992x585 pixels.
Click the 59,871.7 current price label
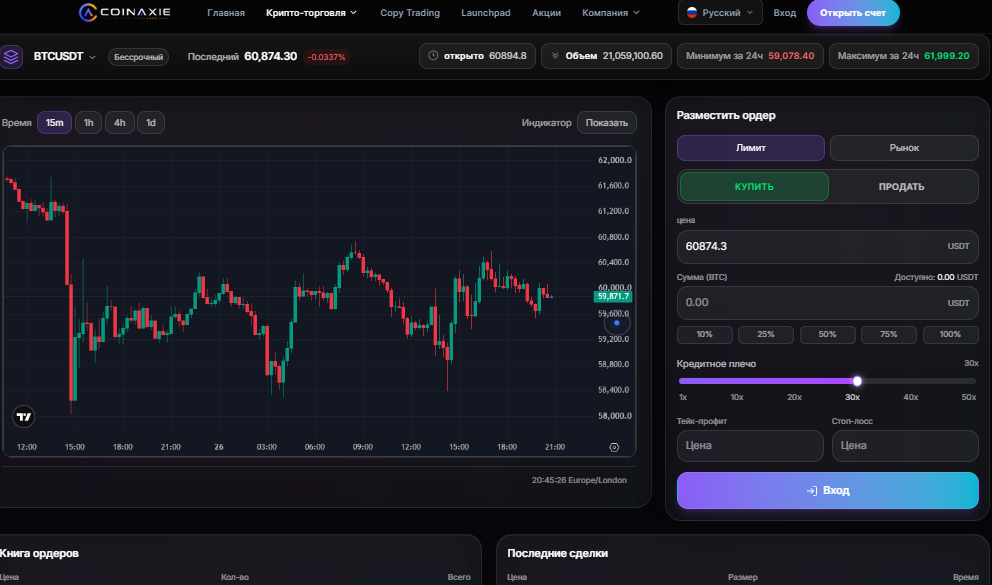(613, 296)
